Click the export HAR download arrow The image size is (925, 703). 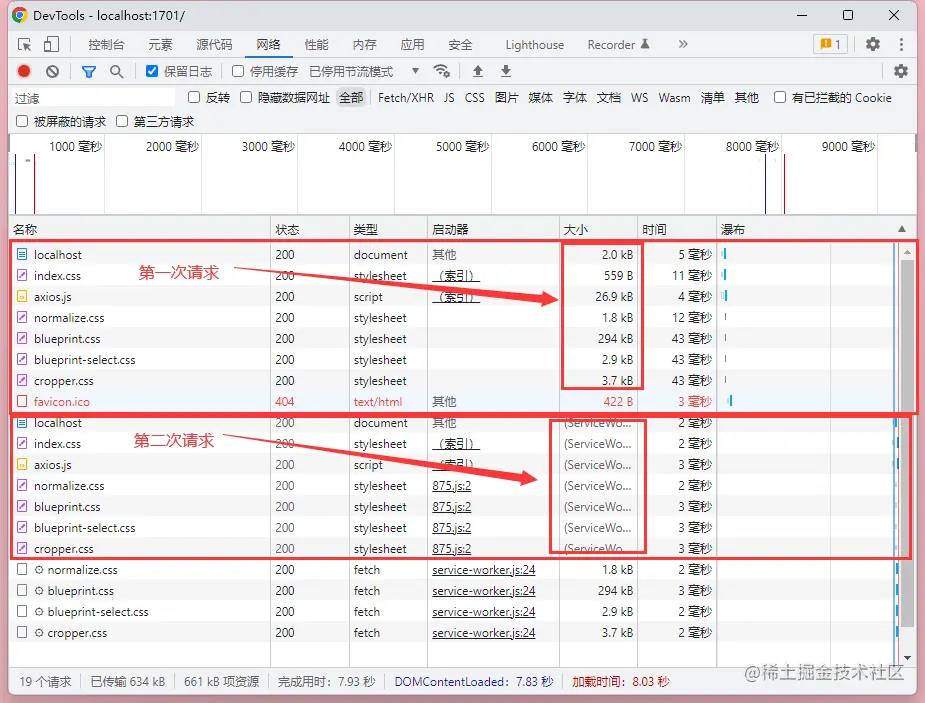(506, 71)
